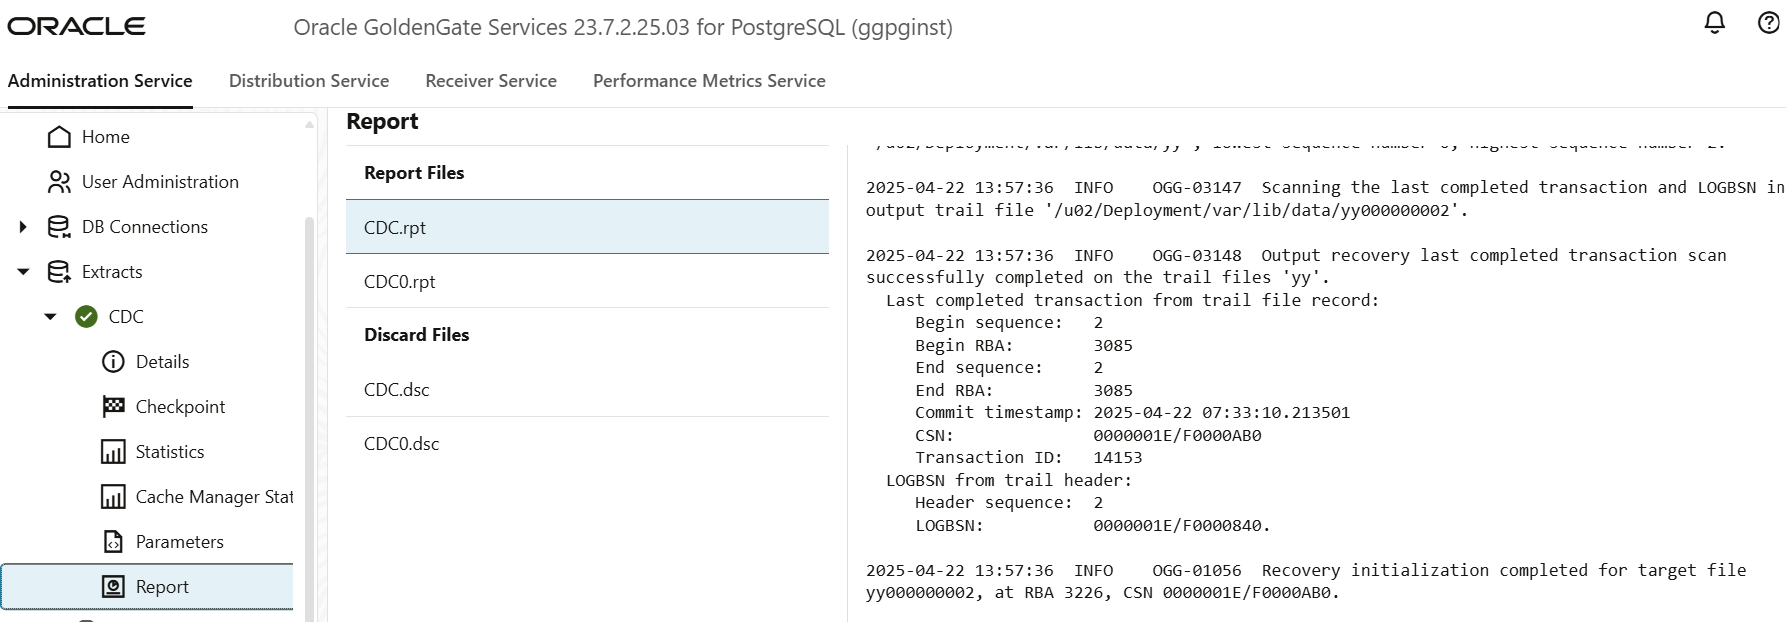Click the 'Discard Files' section heading
The height and width of the screenshot is (622, 1786).
click(416, 335)
